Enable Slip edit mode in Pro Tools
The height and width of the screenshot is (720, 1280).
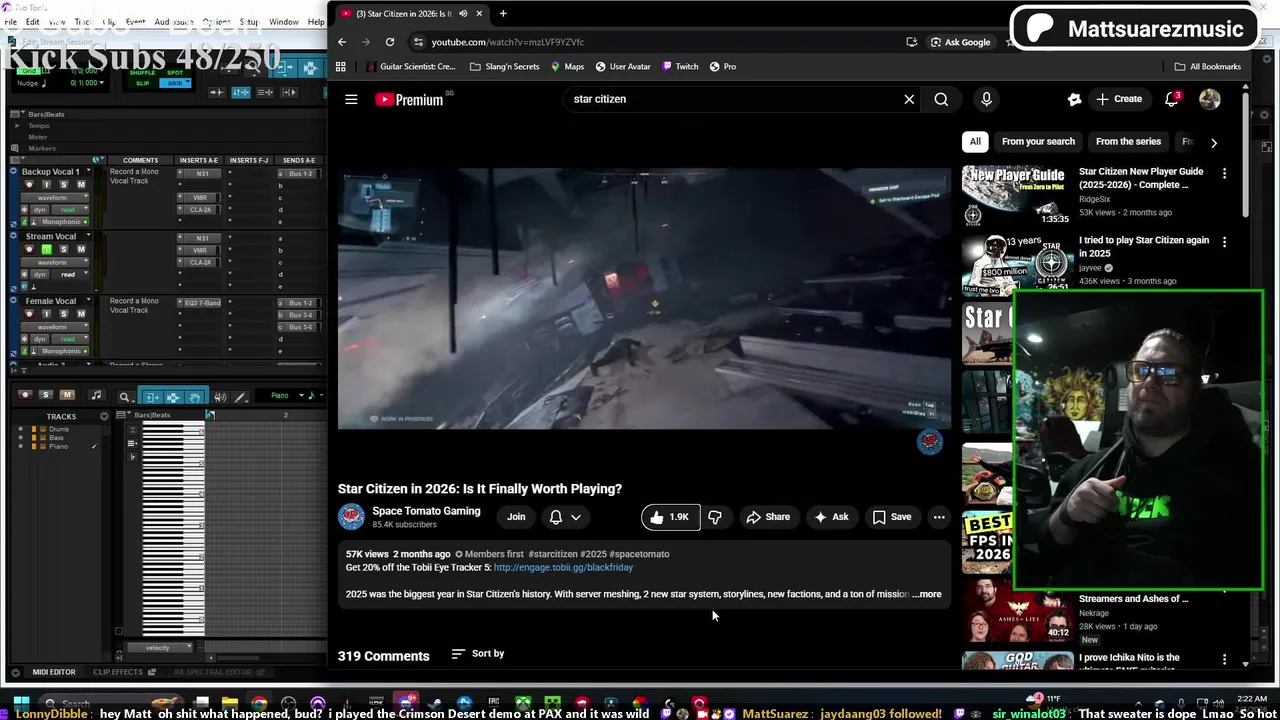pos(143,83)
